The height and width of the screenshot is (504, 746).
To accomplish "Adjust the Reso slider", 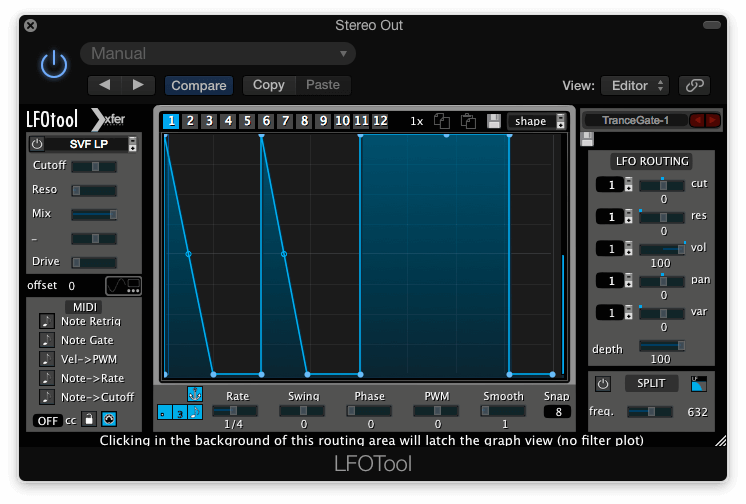I will [94, 190].
